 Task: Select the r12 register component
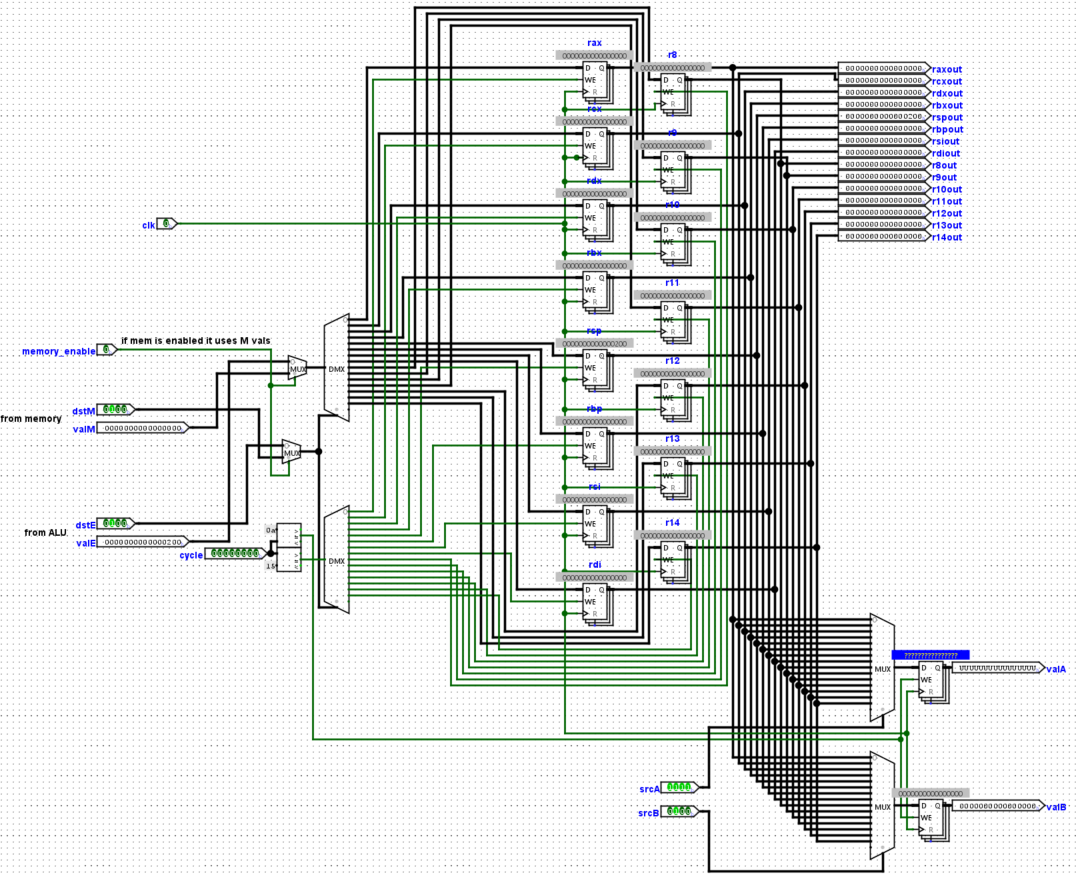(674, 400)
